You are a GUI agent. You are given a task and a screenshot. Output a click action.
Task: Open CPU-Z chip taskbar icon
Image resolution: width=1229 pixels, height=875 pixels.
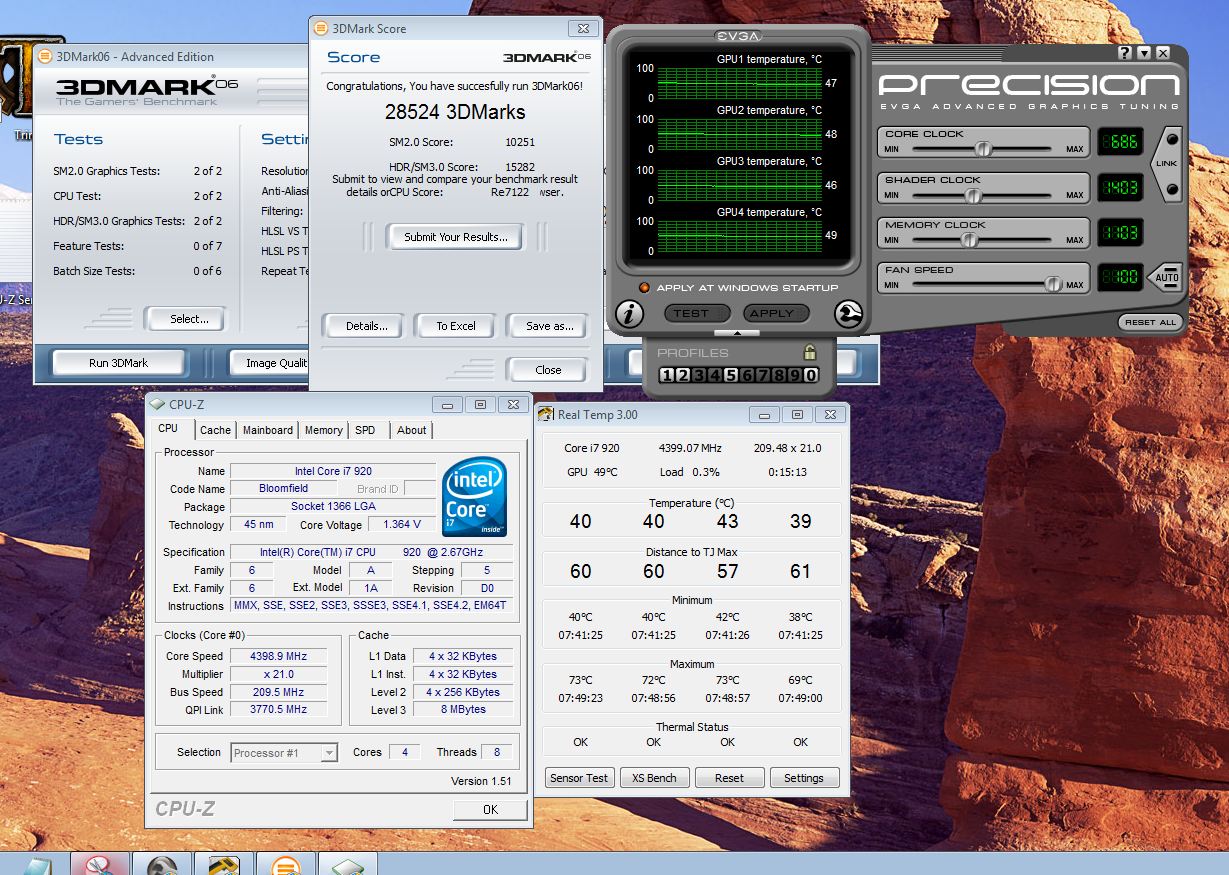tap(348, 865)
